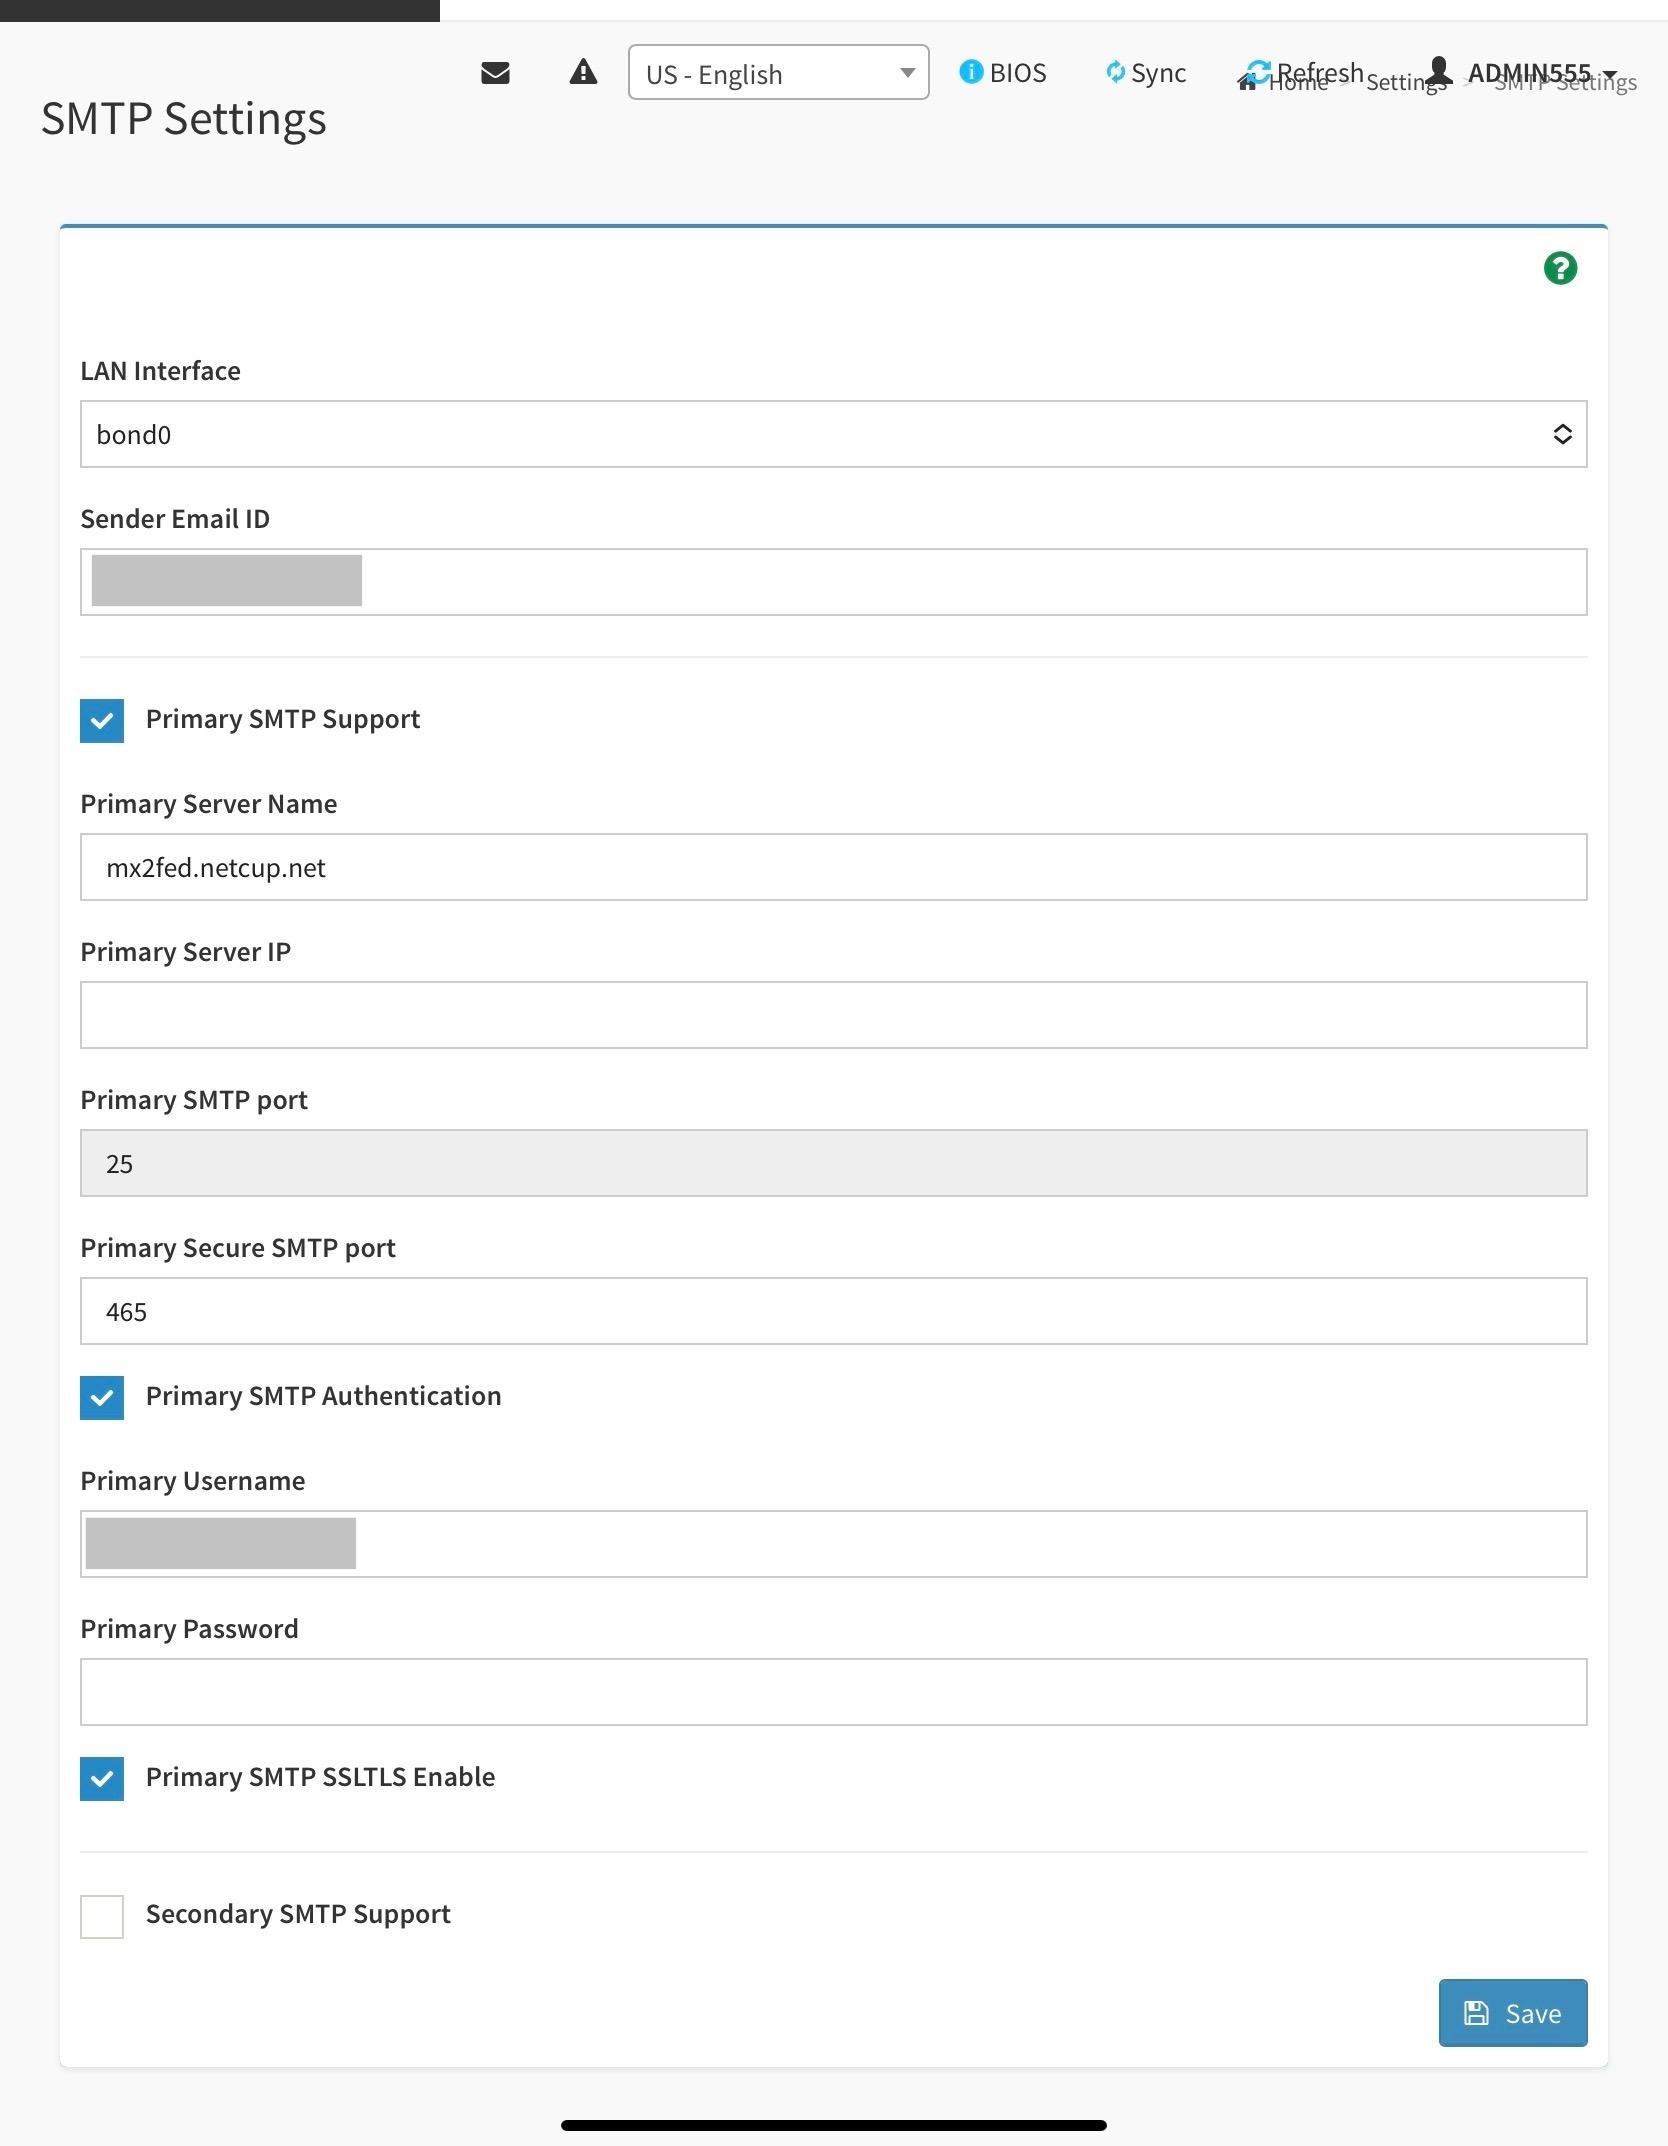Toggle Primary SMTP Authentication checkbox
This screenshot has width=1668, height=2146.
click(x=102, y=1397)
